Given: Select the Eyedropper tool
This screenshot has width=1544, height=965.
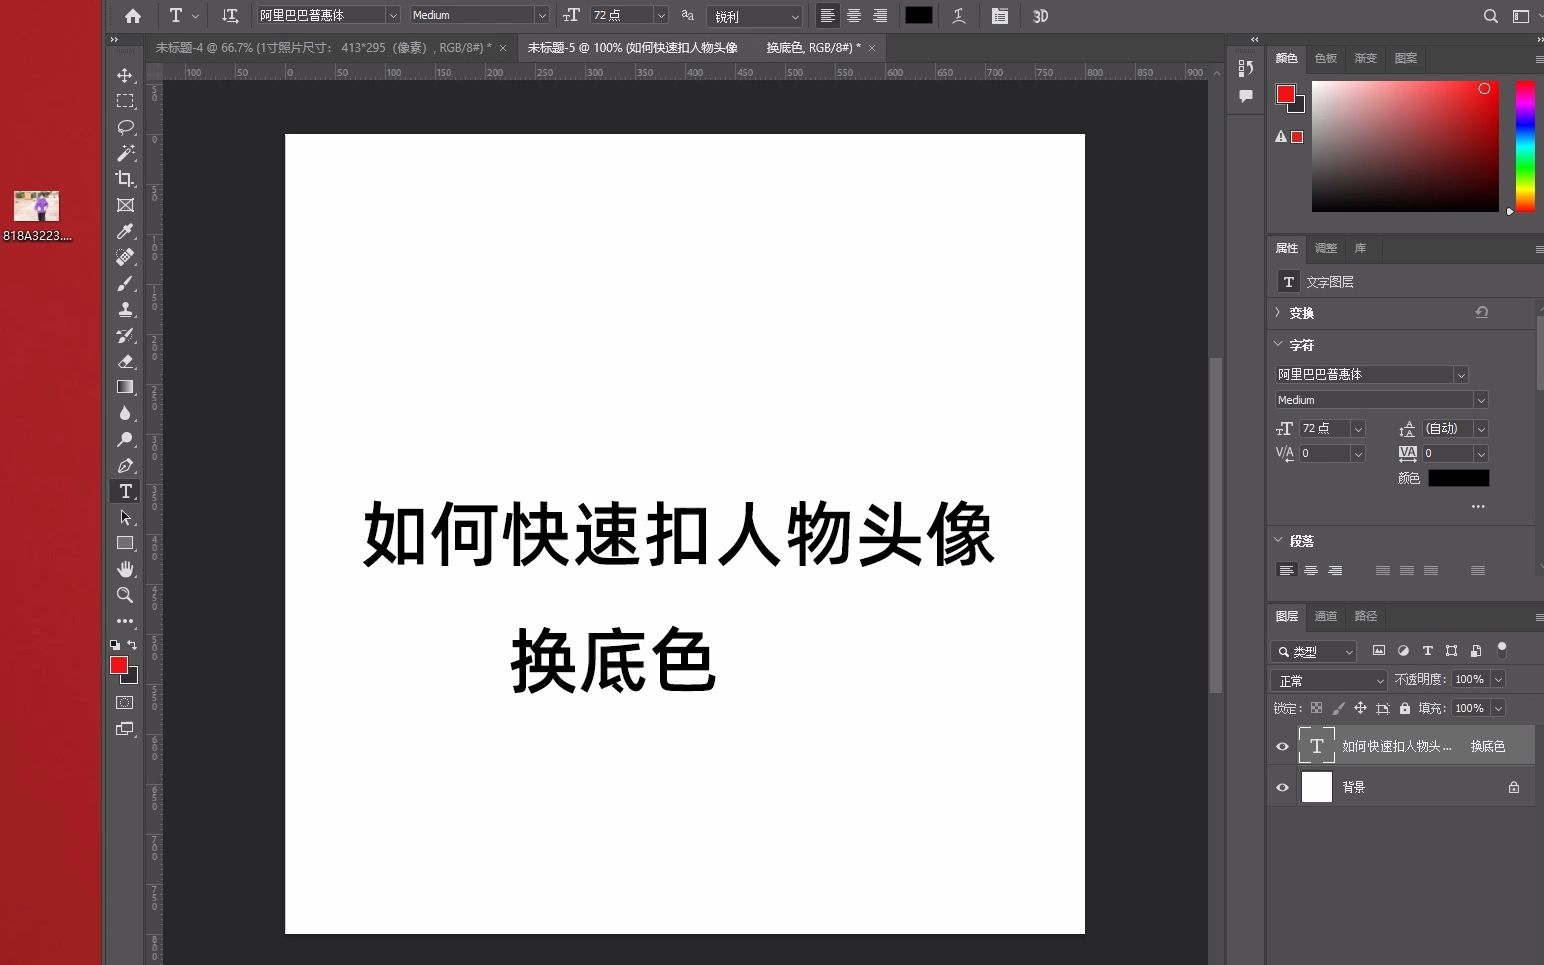Looking at the screenshot, I should point(125,231).
